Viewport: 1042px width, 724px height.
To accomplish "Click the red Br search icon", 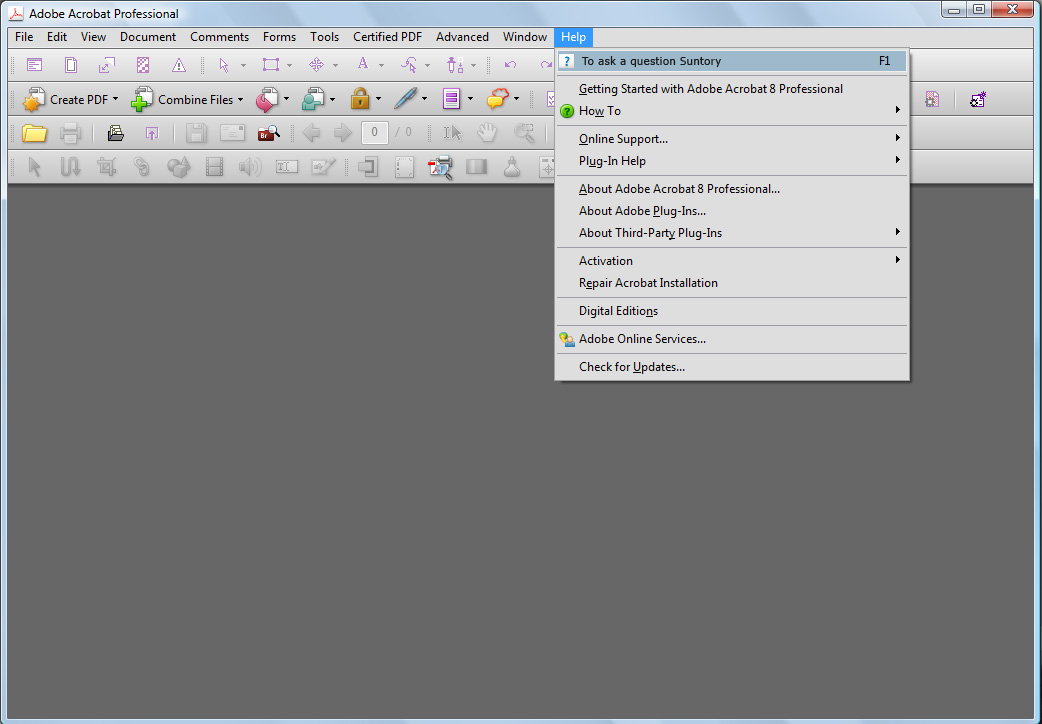I will point(268,133).
